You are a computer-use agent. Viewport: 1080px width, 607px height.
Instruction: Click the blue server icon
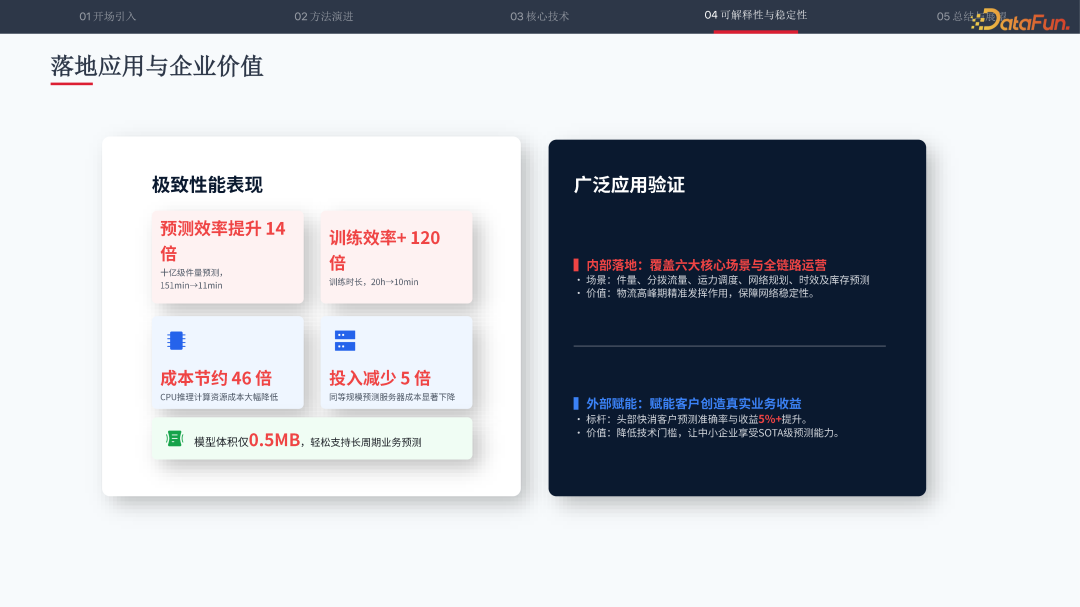345,340
